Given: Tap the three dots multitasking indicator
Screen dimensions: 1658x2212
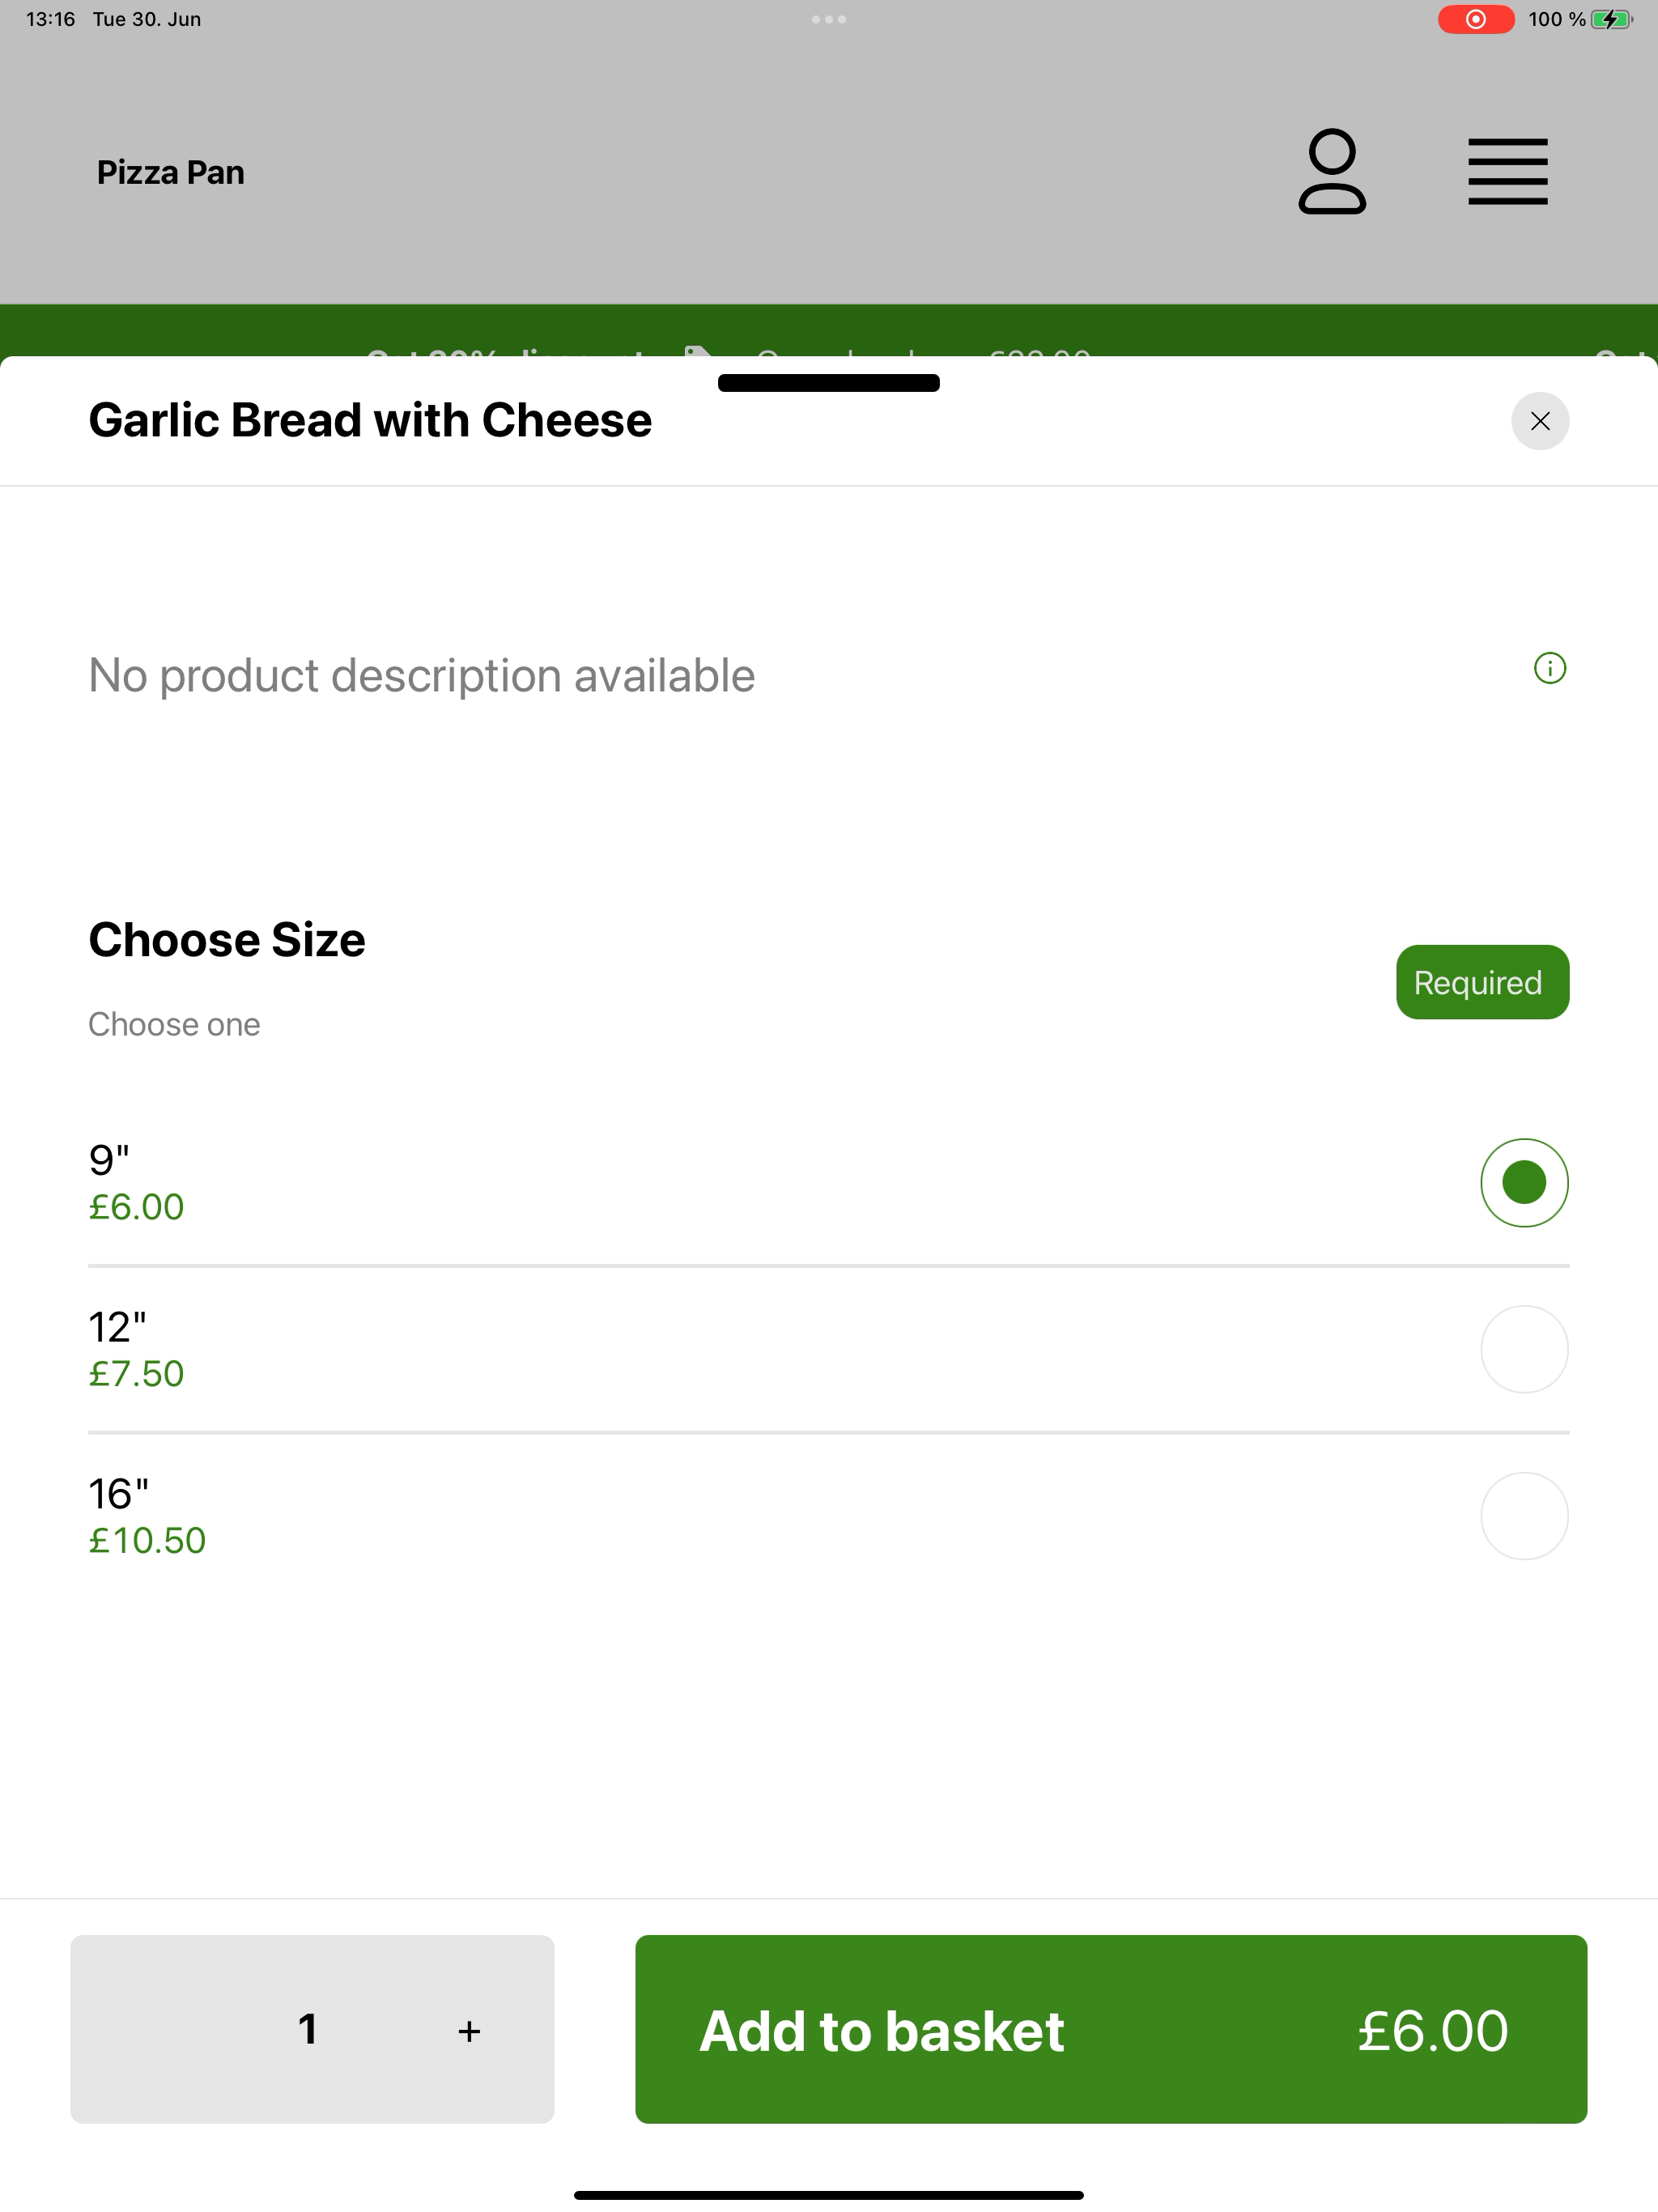Looking at the screenshot, I should (x=829, y=19).
